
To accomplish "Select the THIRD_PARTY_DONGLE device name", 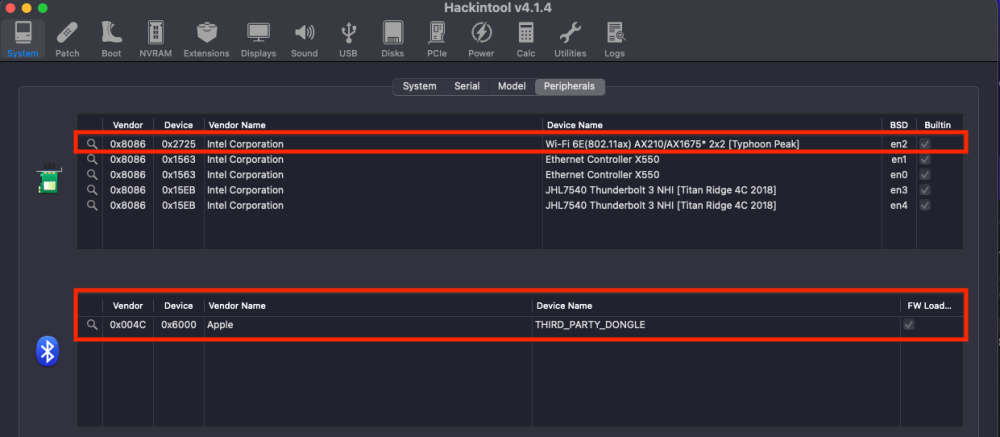I will pyautogui.click(x=591, y=325).
